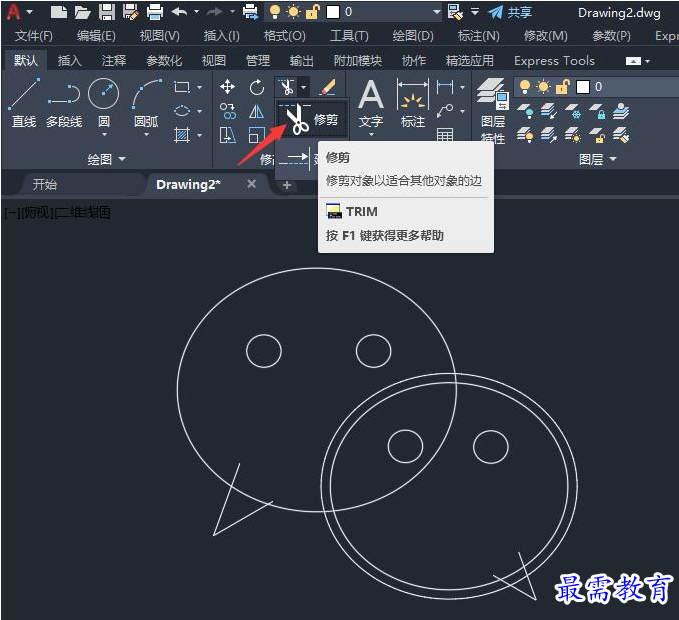
Task: Click the Save As disk-with-pencil icon
Action: 130,12
